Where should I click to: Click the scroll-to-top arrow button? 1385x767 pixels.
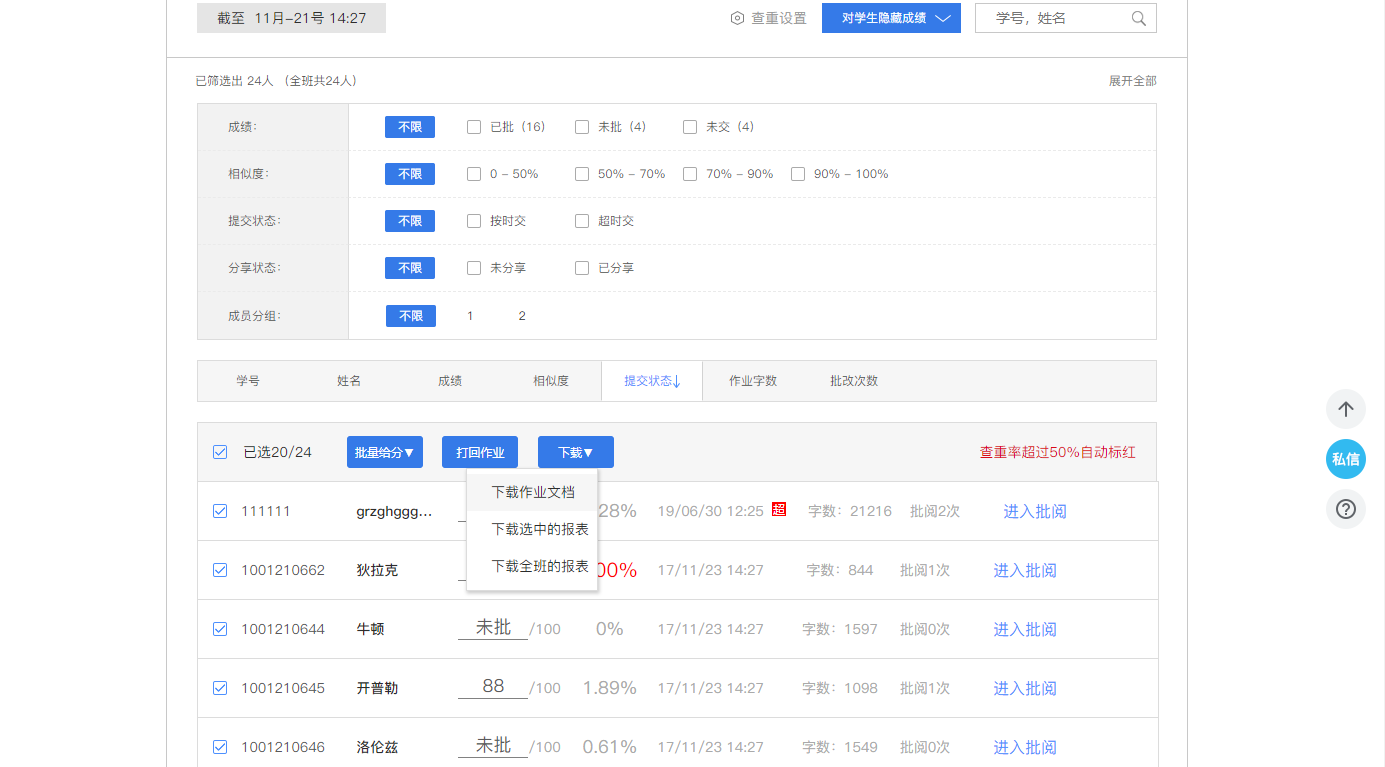1346,409
